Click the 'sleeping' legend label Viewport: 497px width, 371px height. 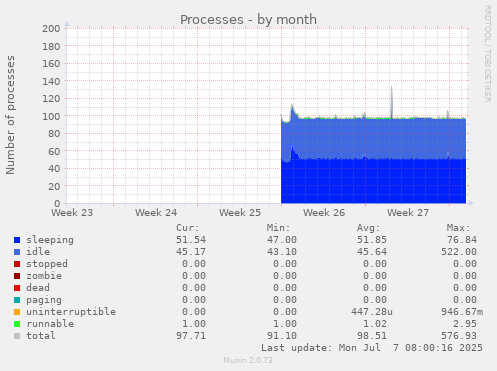tap(50, 240)
